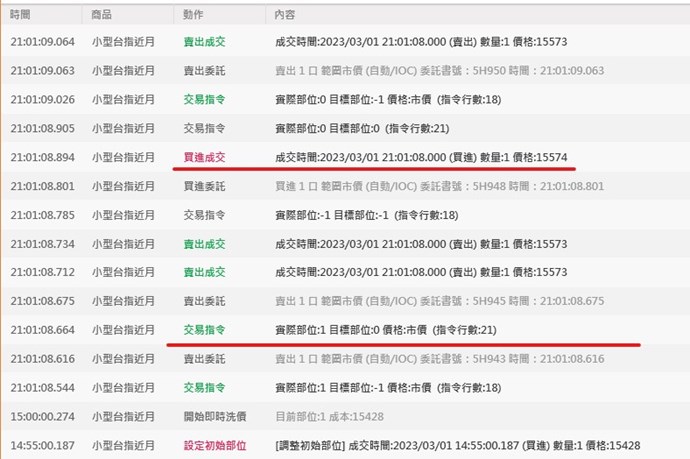The image size is (690, 459).
Task: Click 賣出成交 in the 21:01:08.712 row
Action: point(205,272)
